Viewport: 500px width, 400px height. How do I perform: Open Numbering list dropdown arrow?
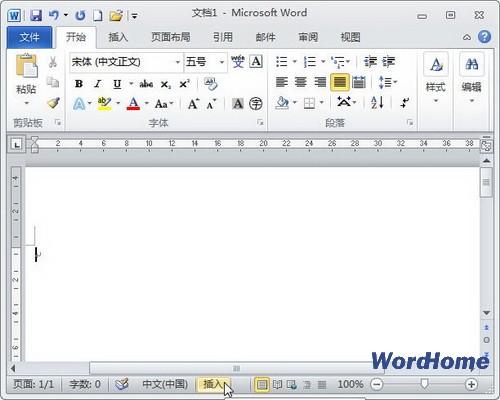323,62
